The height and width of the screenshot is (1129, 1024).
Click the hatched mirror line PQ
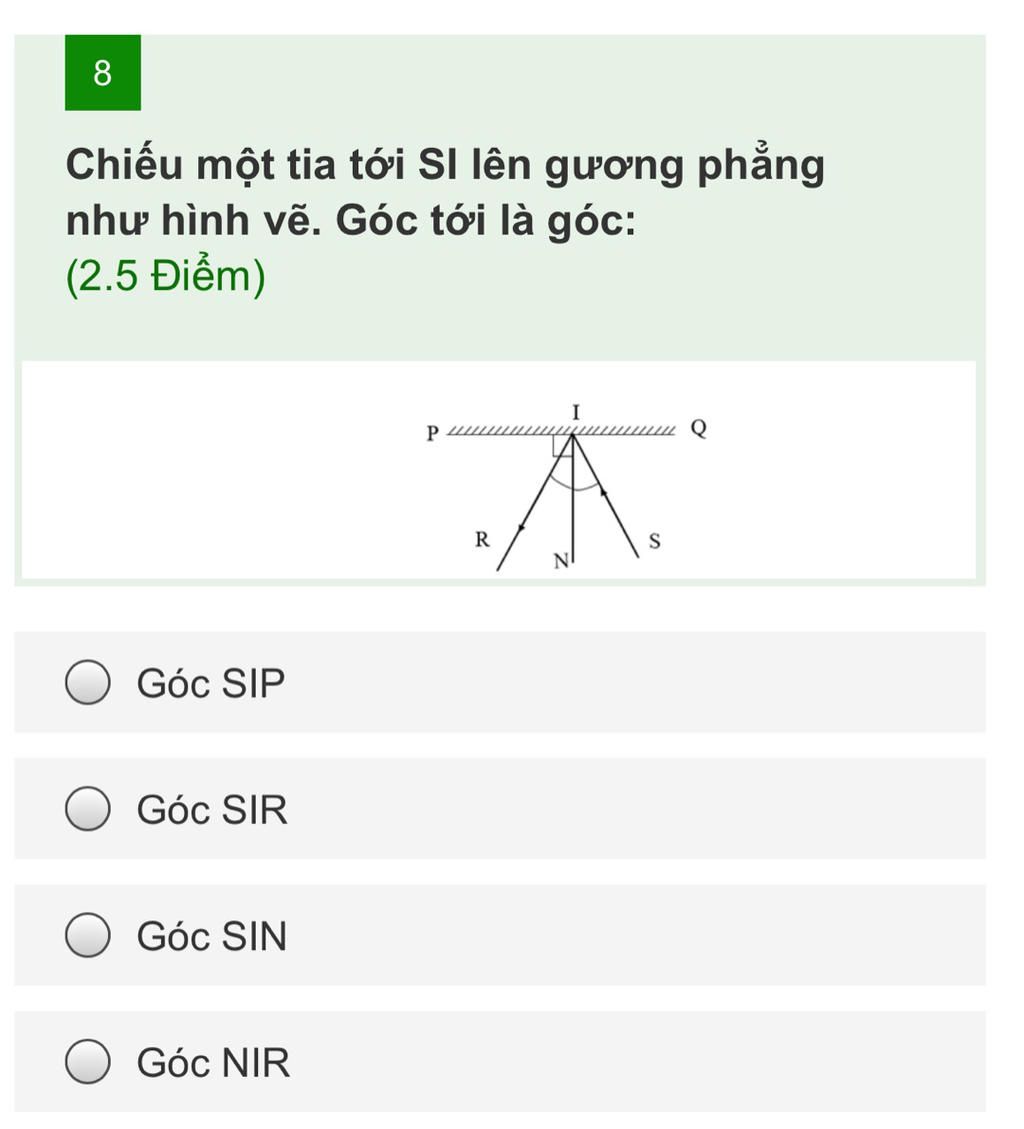coord(562,431)
